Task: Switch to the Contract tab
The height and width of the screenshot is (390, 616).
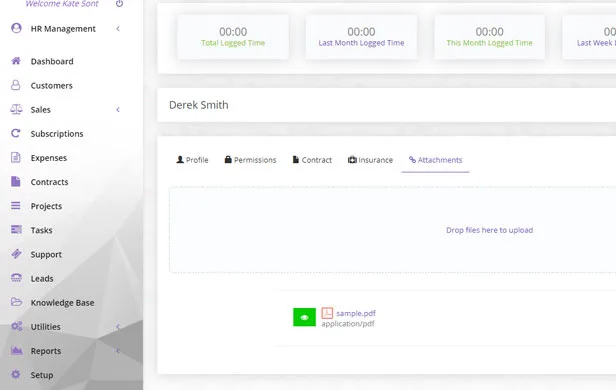Action: click(x=312, y=160)
